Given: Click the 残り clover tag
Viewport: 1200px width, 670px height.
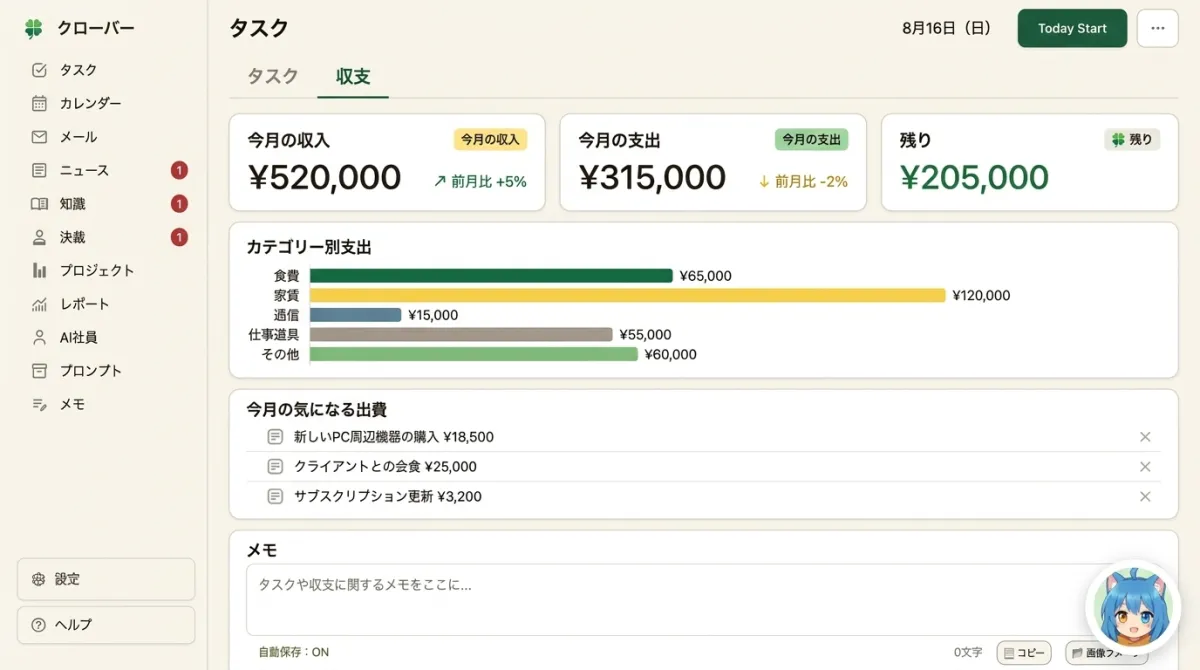Looking at the screenshot, I should [x=1132, y=140].
